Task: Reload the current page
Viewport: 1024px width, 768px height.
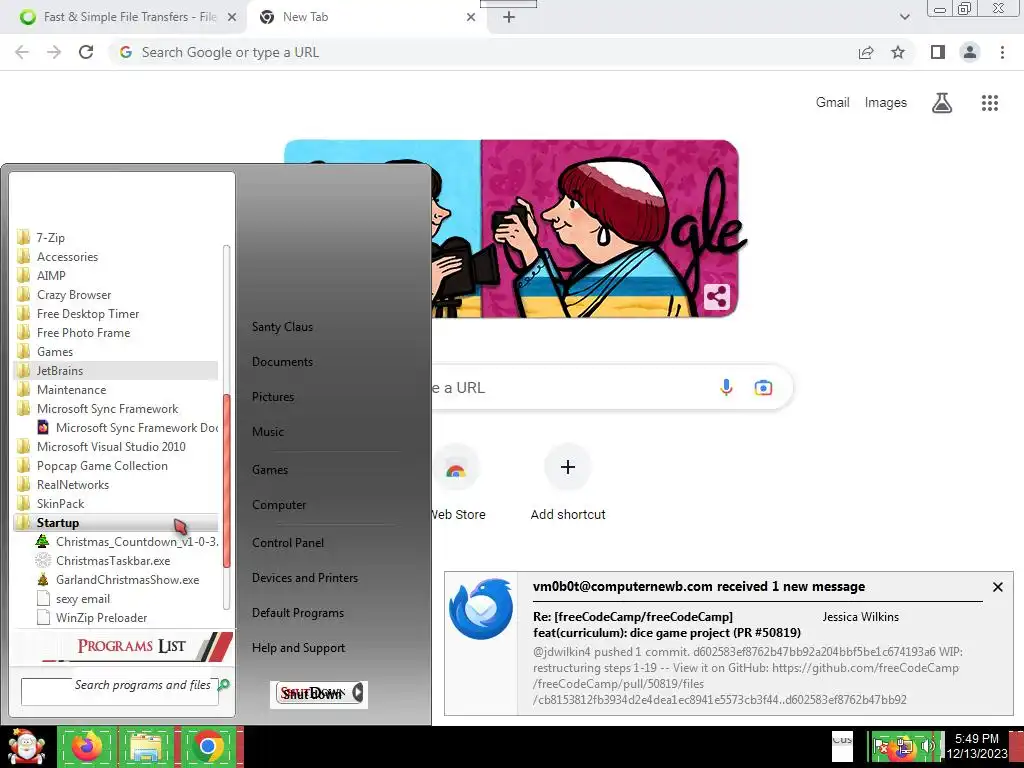Action: click(x=86, y=52)
